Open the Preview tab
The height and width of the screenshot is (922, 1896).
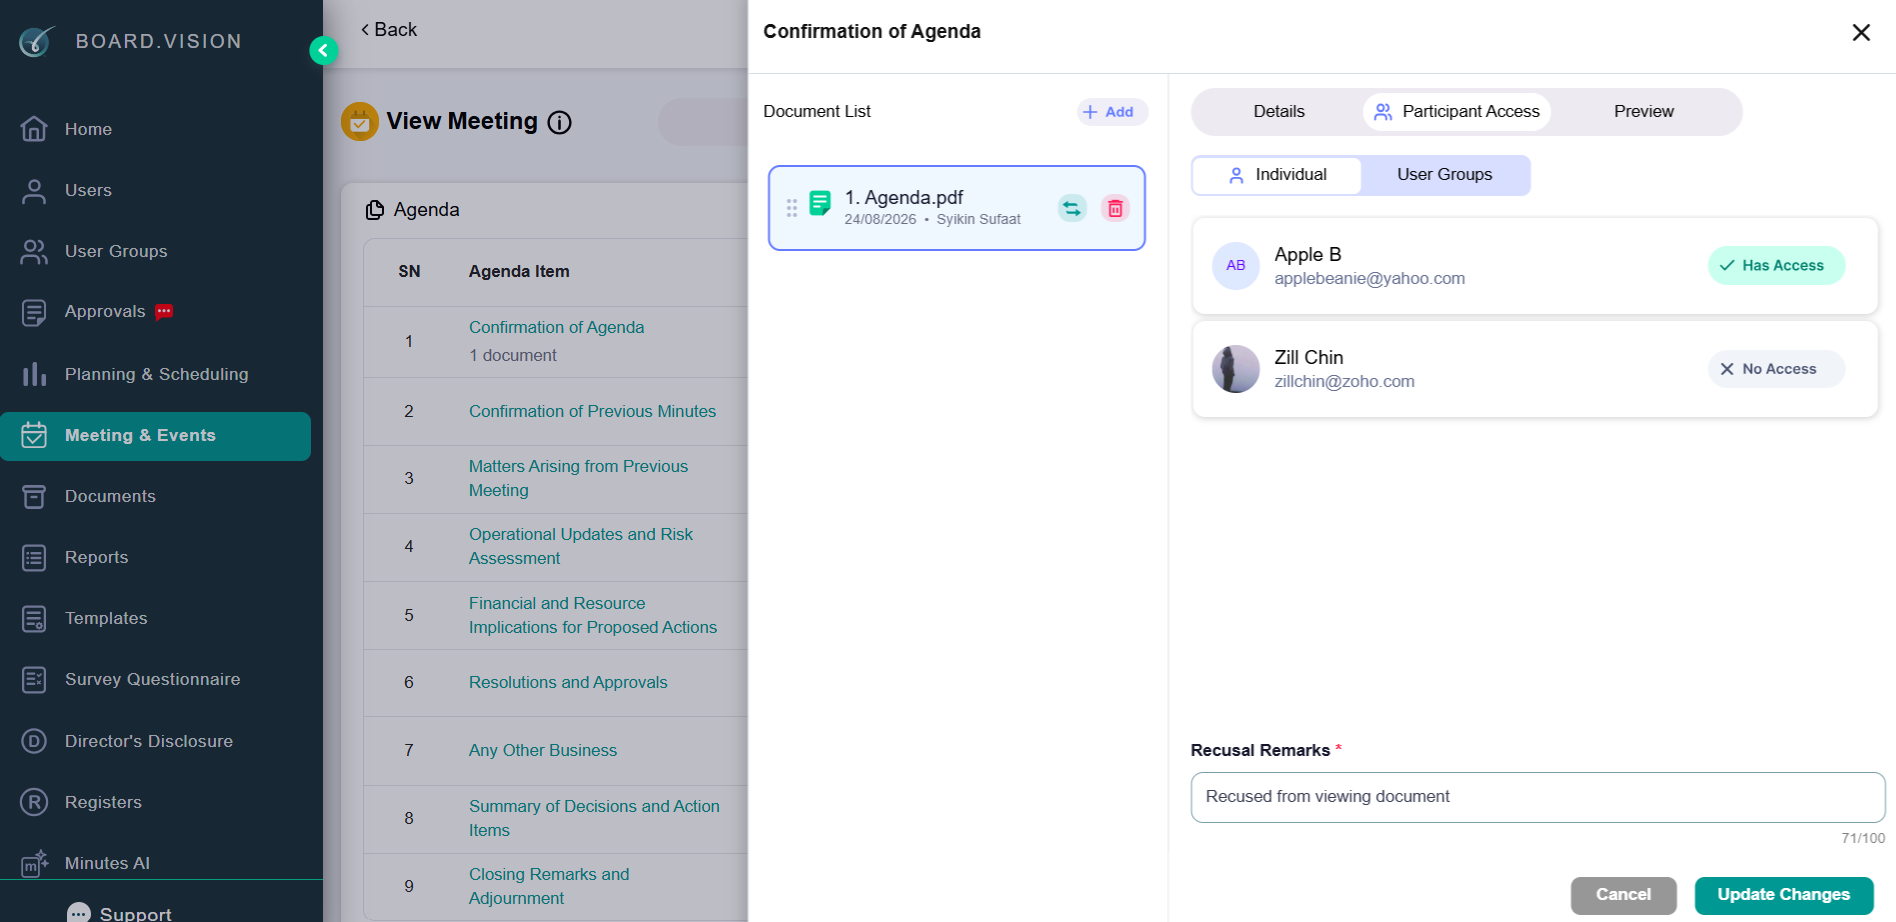pos(1643,112)
